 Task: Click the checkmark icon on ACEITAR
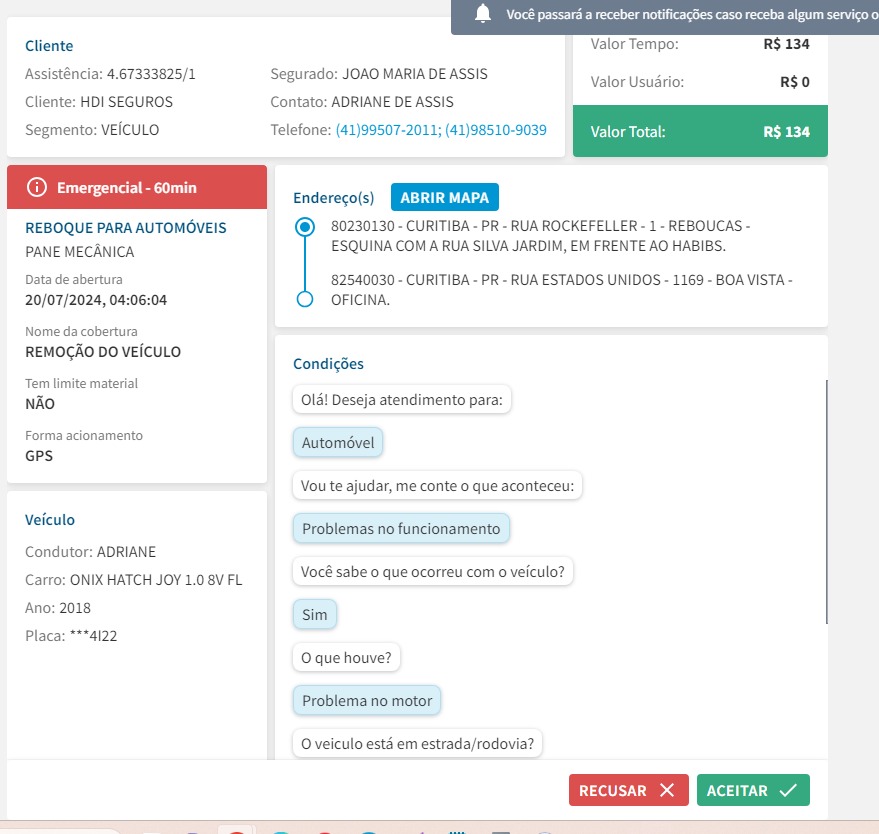pyautogui.click(x=788, y=790)
